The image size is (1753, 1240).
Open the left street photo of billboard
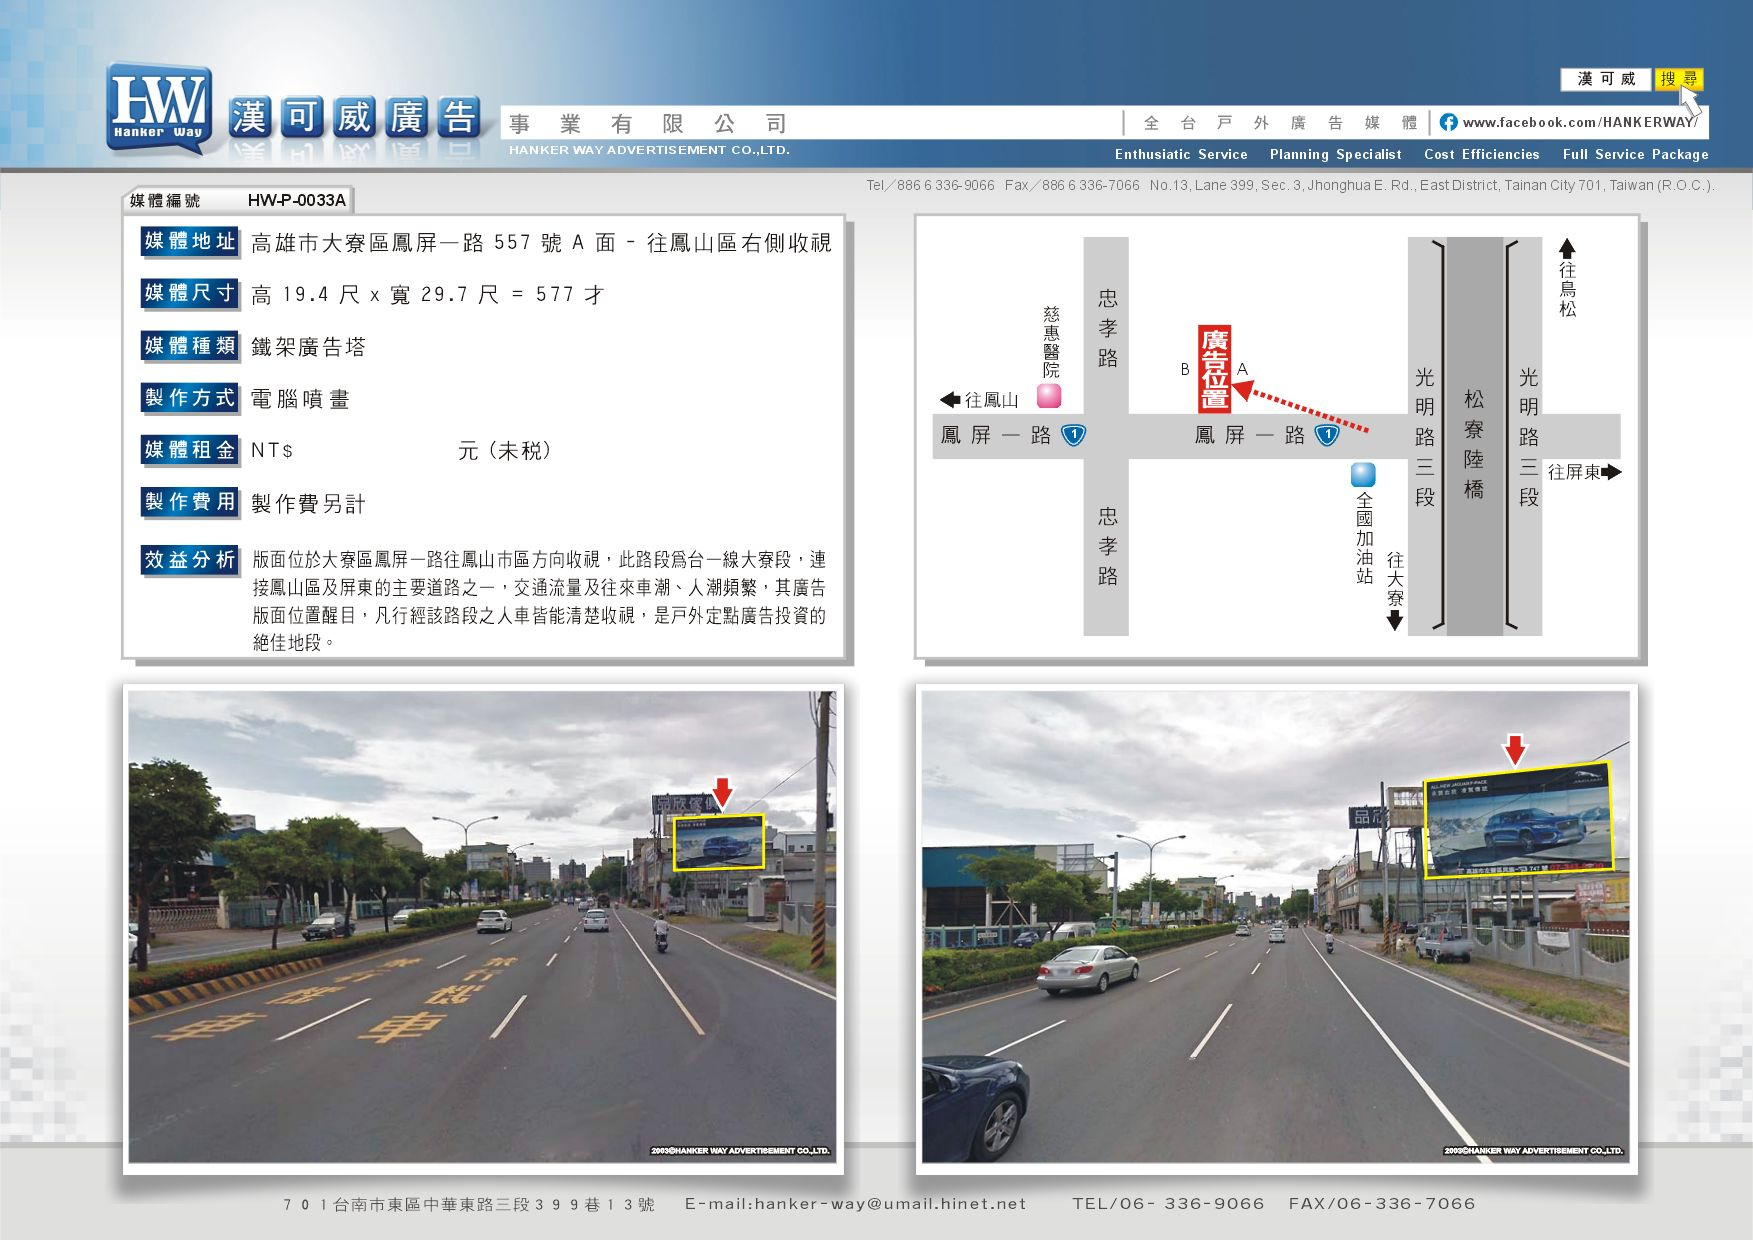click(x=483, y=927)
